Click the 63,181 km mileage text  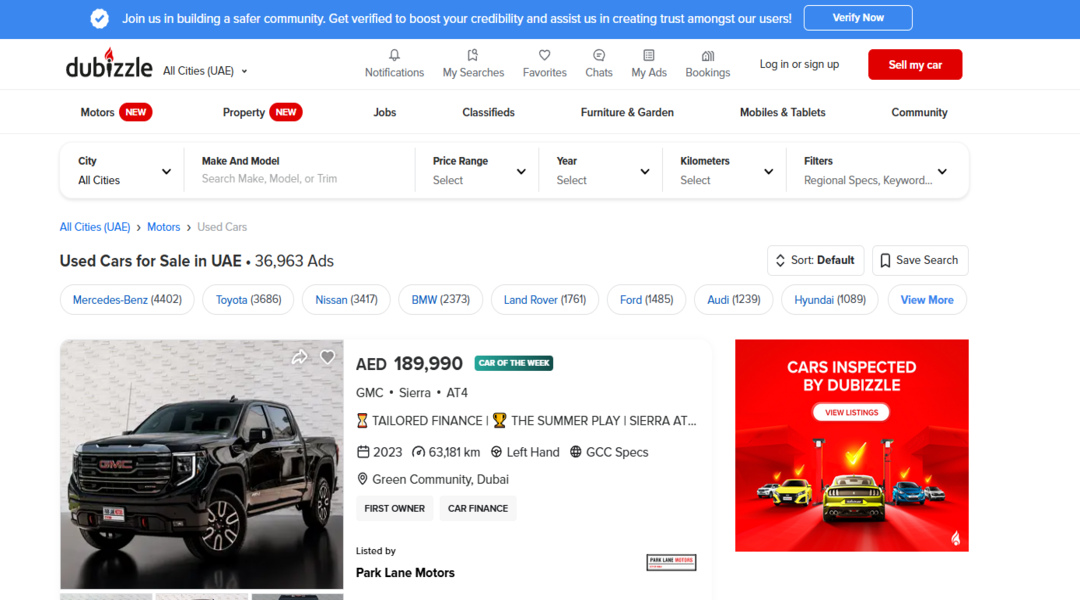coord(454,453)
